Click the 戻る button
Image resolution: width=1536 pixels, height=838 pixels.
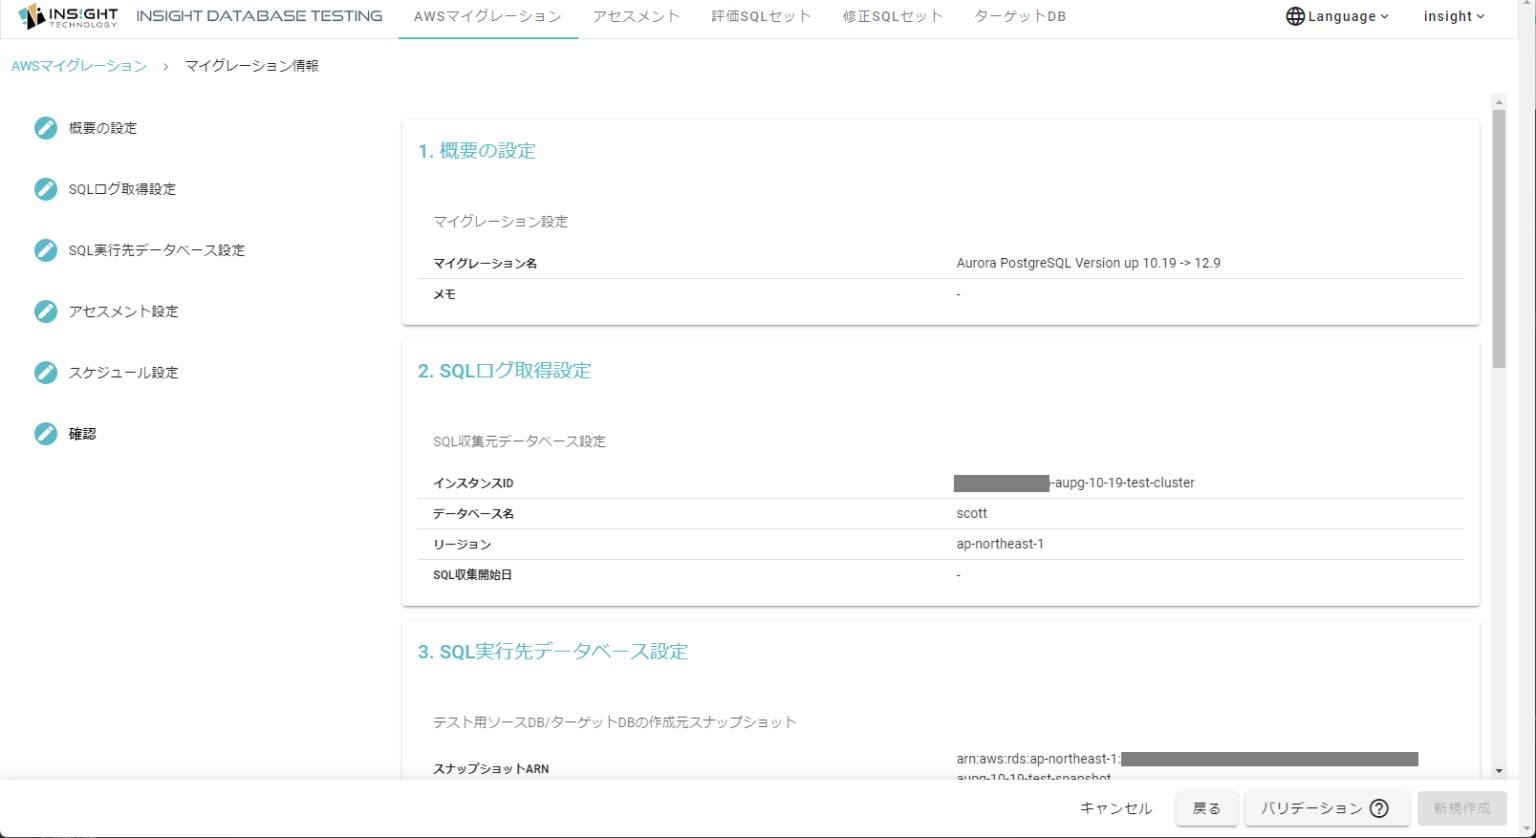(1207, 808)
